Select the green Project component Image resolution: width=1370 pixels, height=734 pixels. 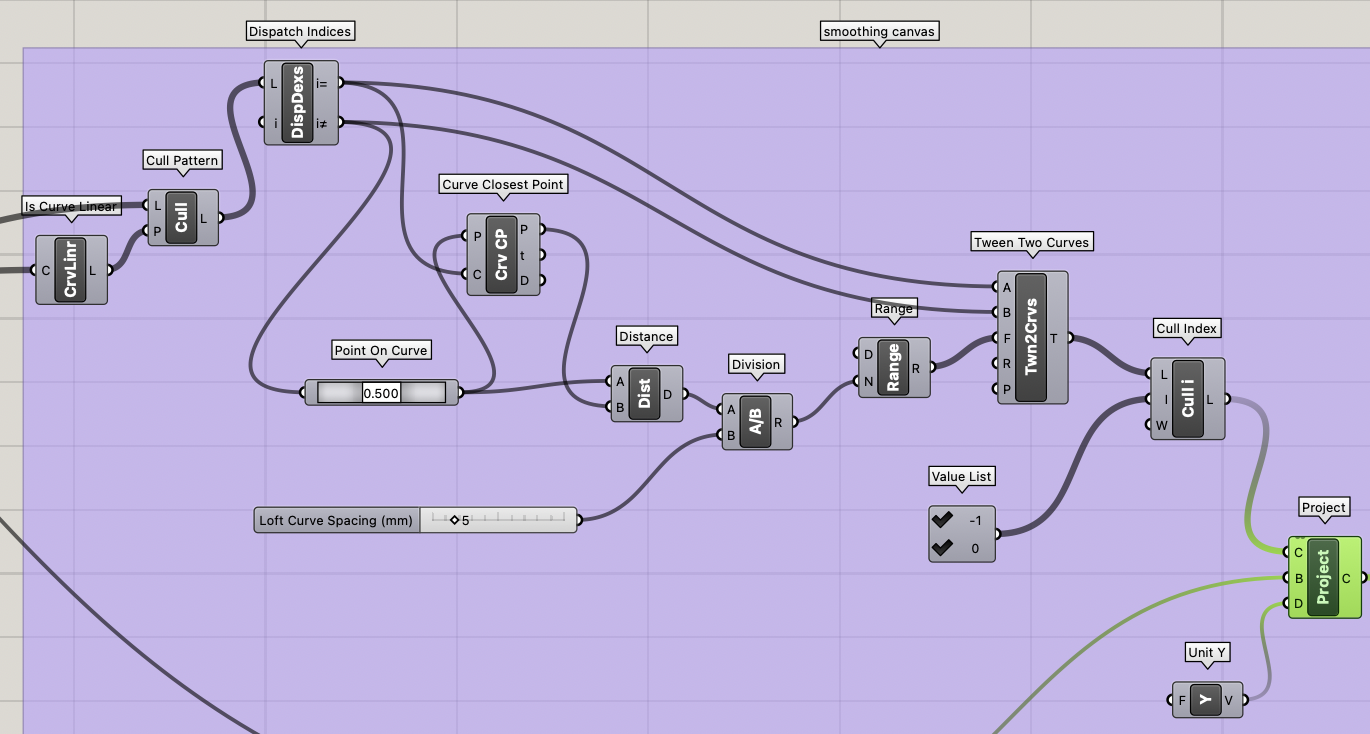coord(1324,577)
